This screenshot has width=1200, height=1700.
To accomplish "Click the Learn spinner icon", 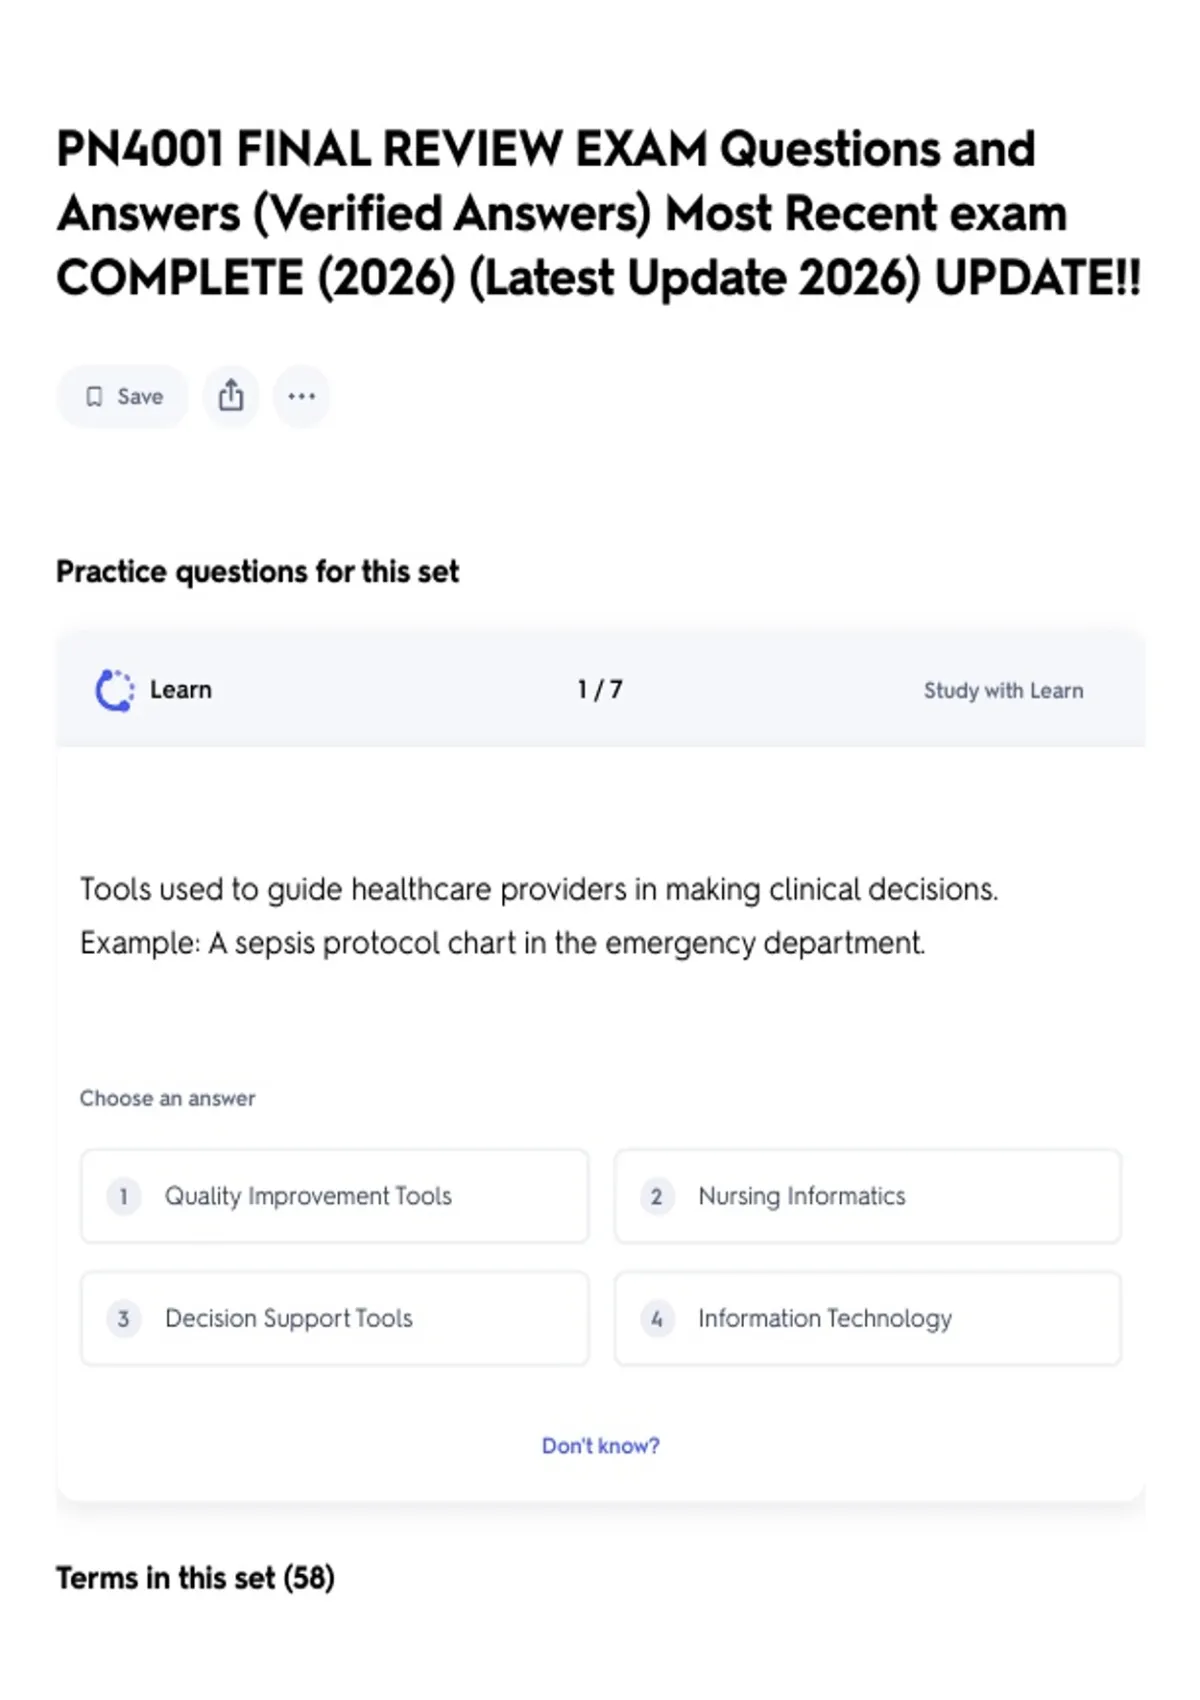I will click(x=114, y=690).
